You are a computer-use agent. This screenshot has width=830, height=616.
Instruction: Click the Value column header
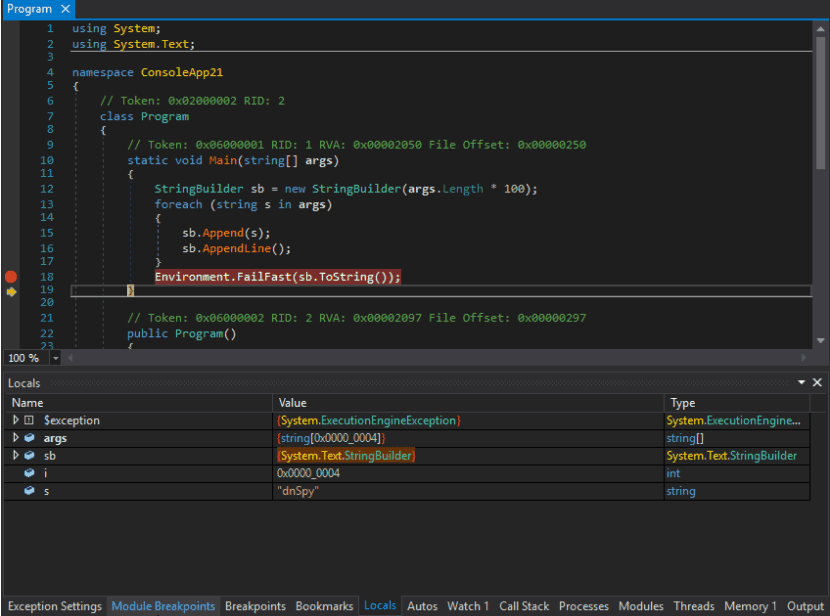(293, 402)
